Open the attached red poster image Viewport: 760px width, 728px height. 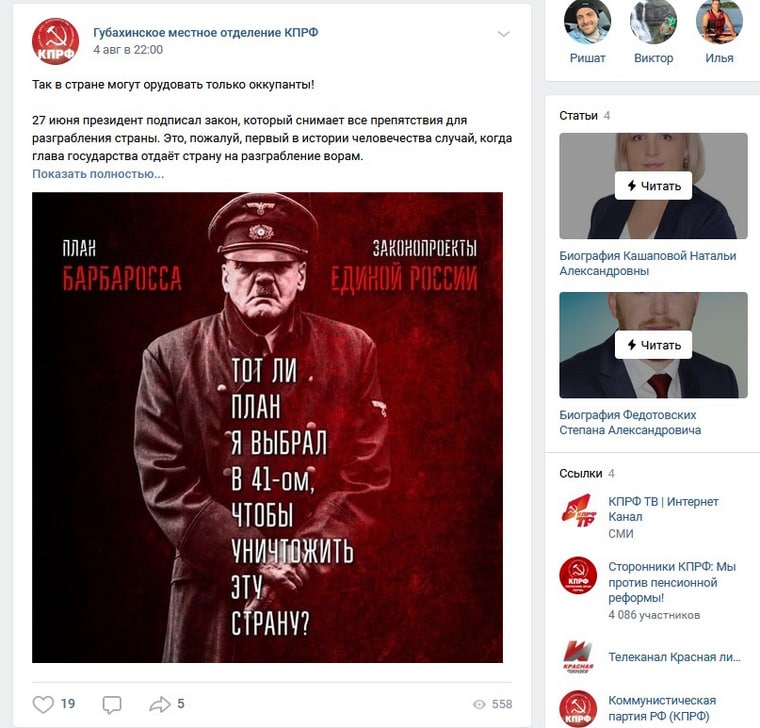pos(268,427)
